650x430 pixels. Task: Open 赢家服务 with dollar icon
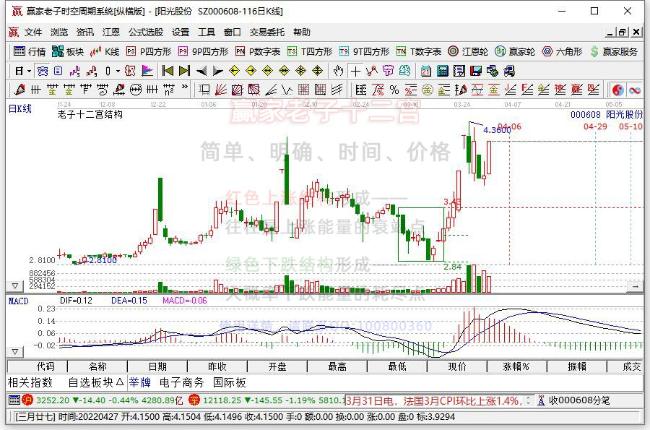pyautogui.click(x=614, y=51)
